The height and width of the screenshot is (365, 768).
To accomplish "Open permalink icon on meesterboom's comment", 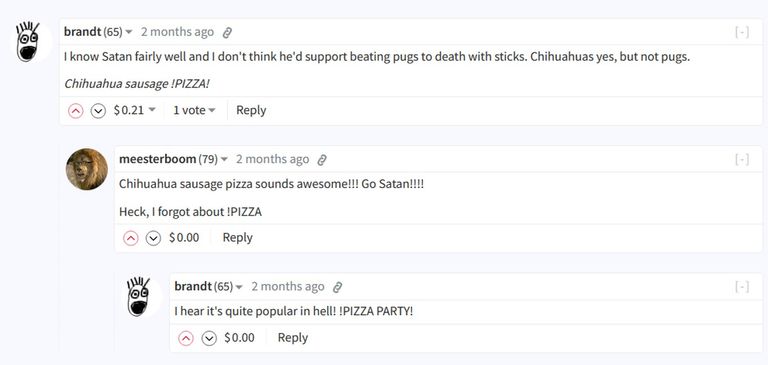I will tap(322, 160).
